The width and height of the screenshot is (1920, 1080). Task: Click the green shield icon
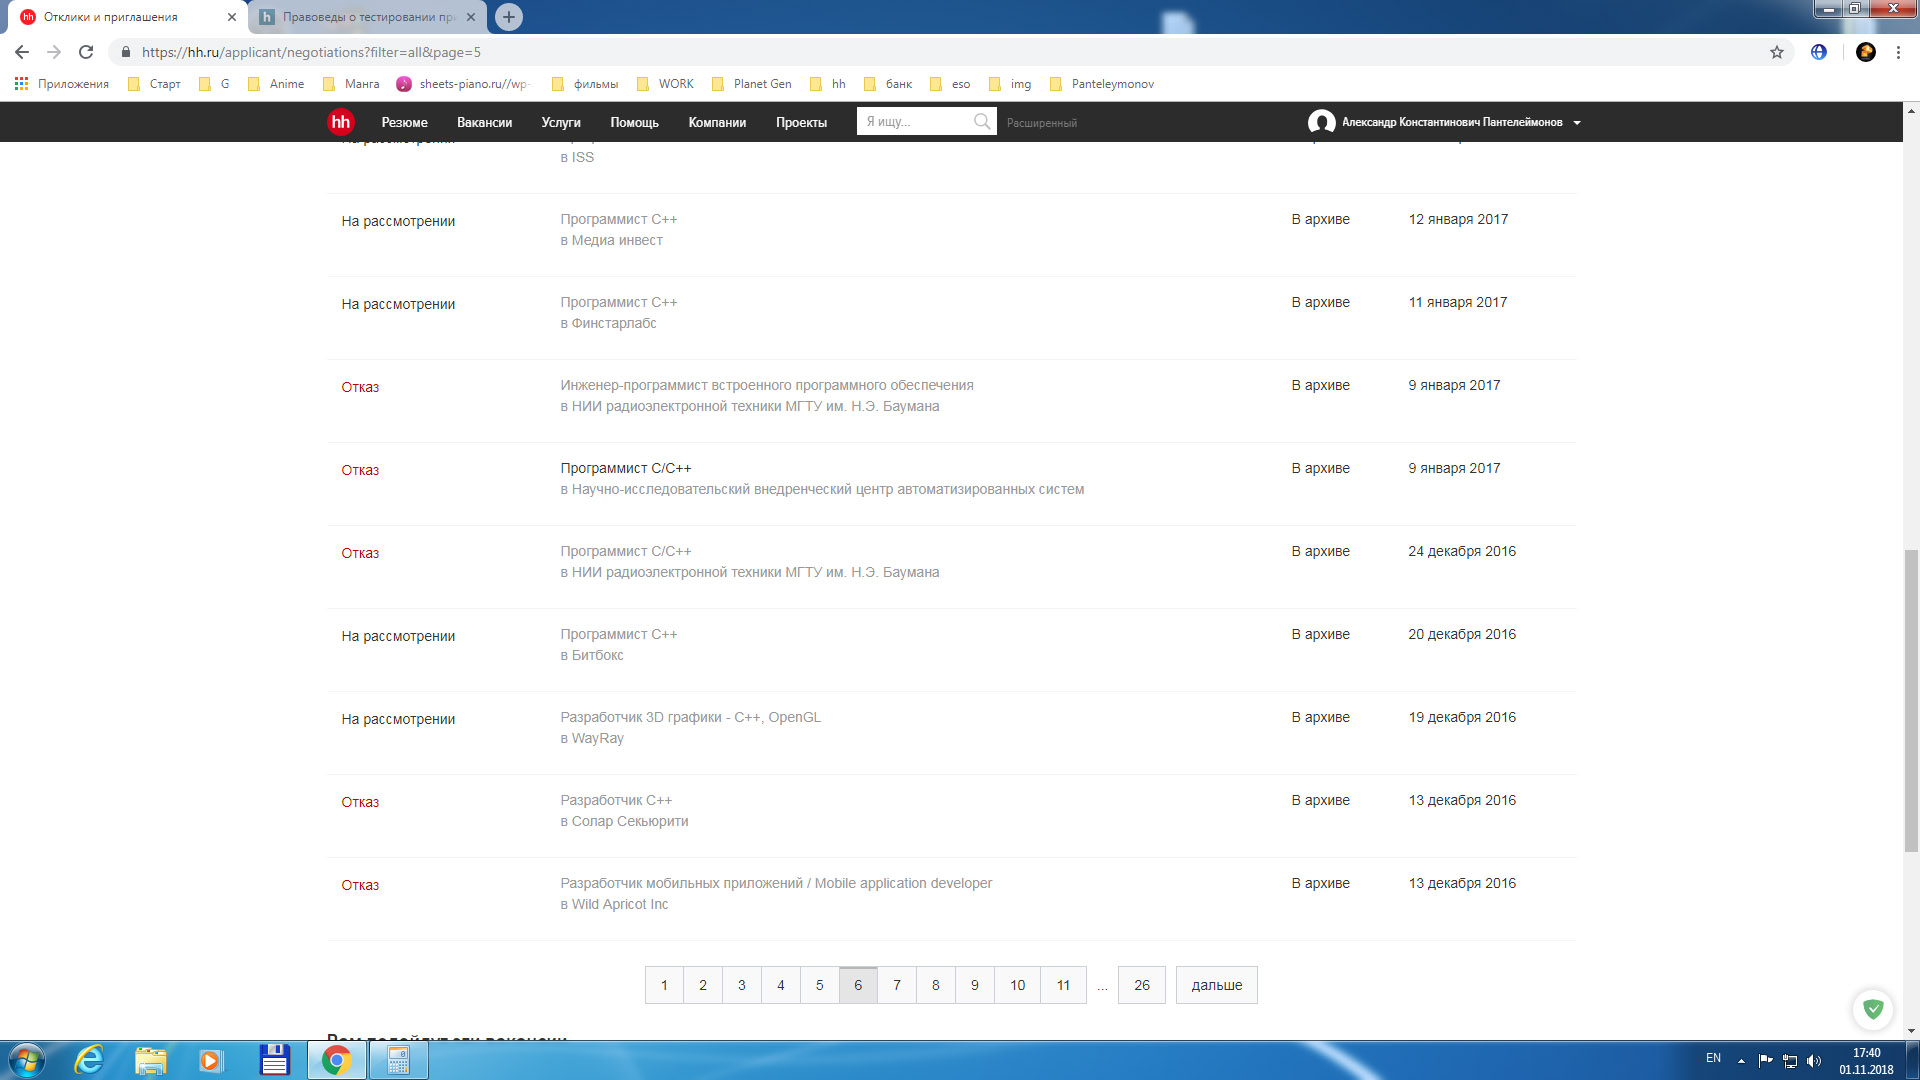point(1873,1009)
